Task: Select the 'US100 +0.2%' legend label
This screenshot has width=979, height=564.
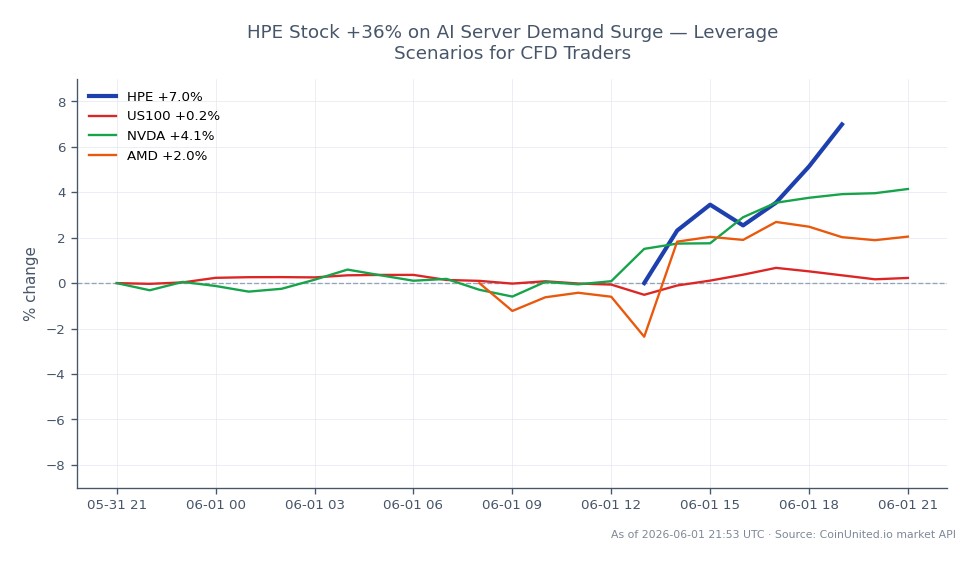Action: [x=173, y=116]
